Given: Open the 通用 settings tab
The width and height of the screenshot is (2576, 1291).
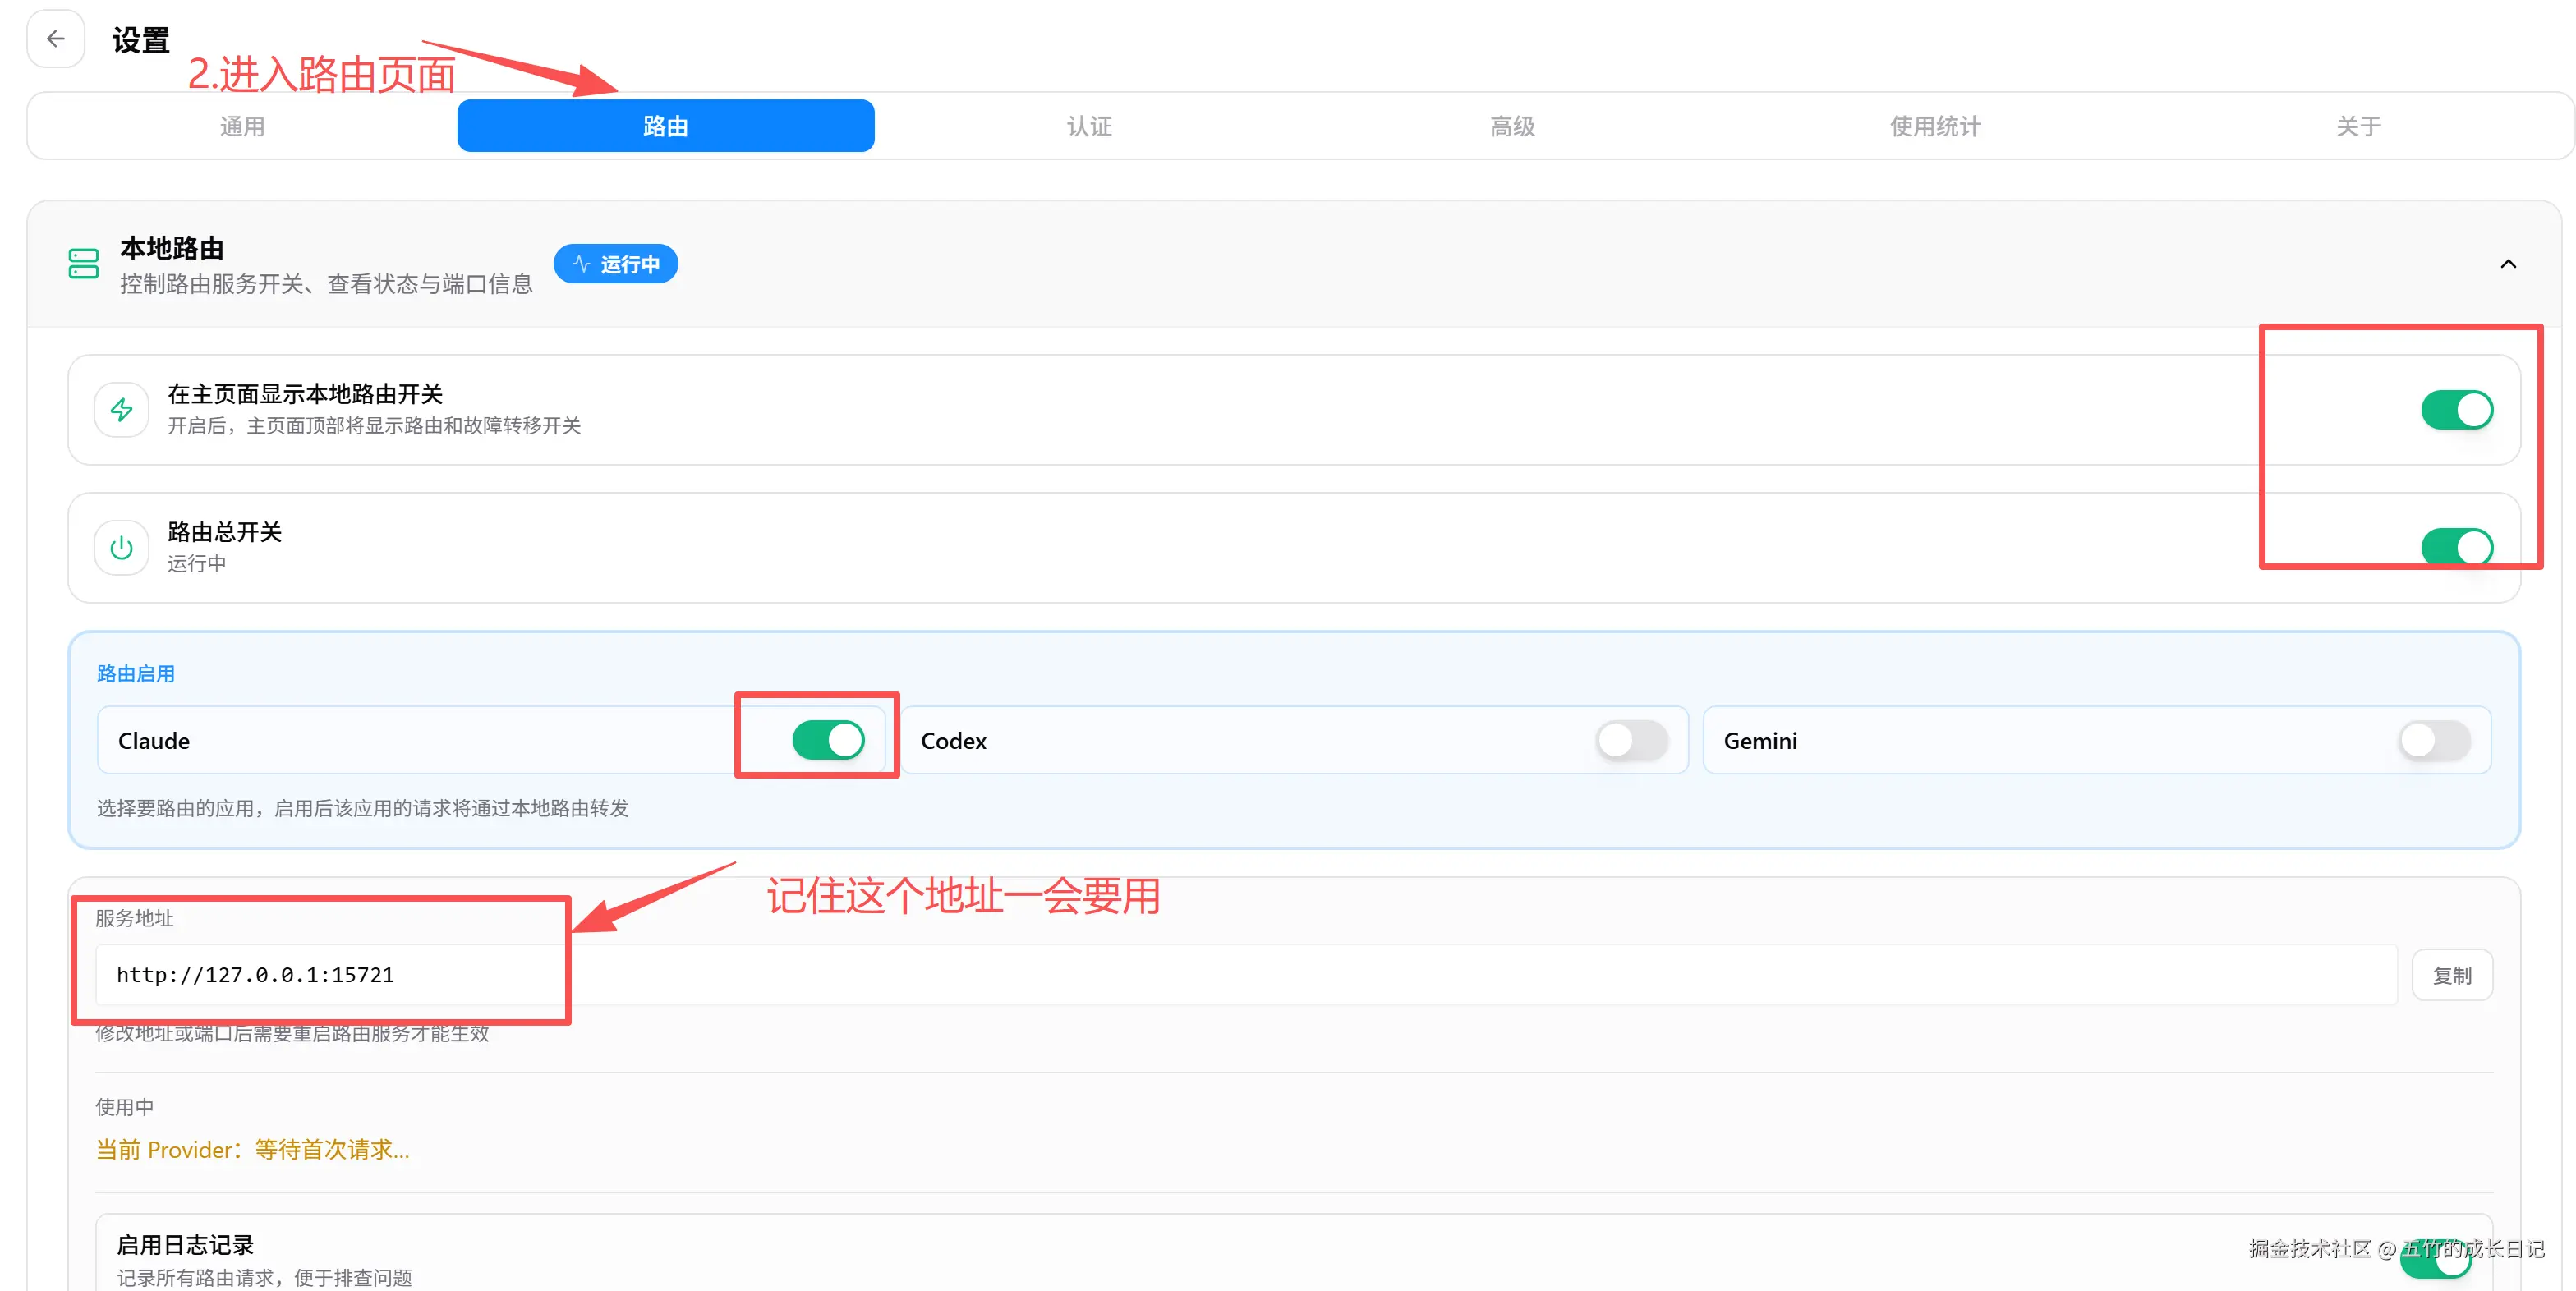Looking at the screenshot, I should click(x=242, y=126).
